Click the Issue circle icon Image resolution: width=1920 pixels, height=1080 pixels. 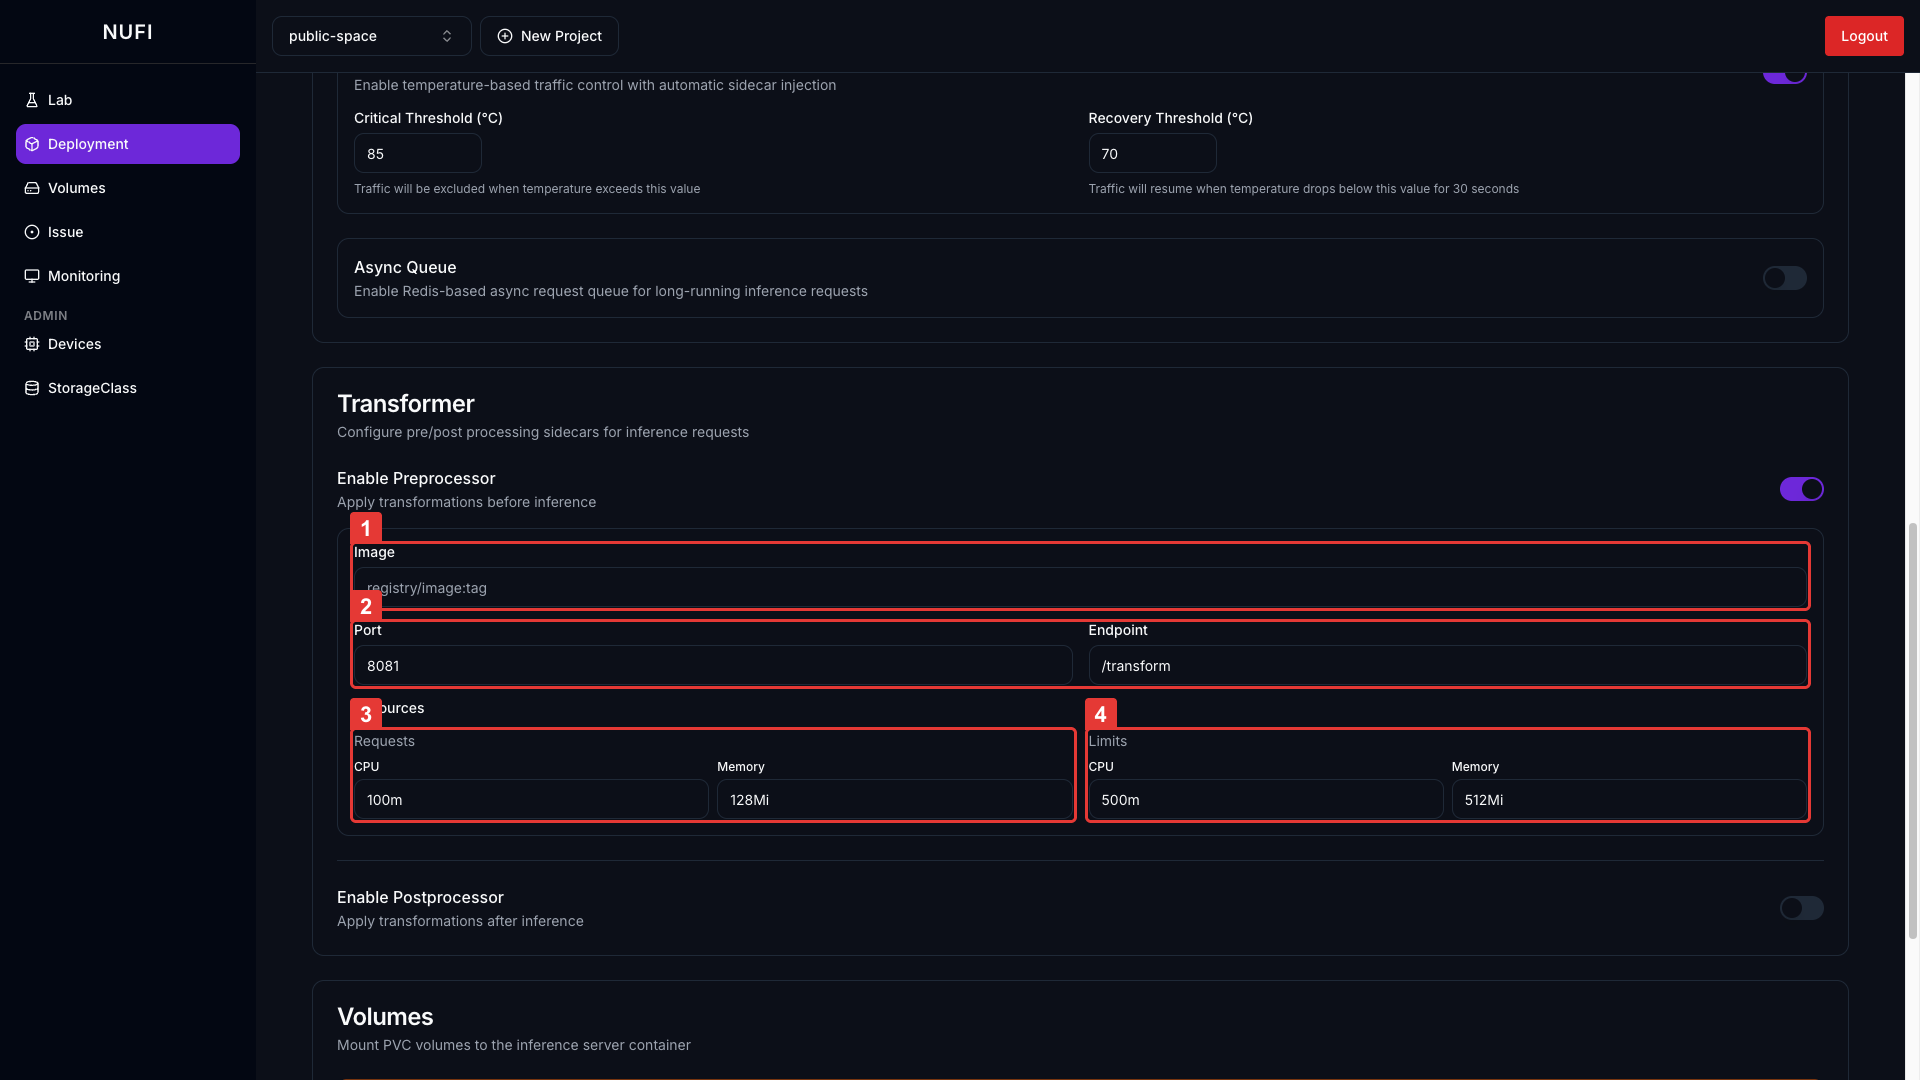32,232
